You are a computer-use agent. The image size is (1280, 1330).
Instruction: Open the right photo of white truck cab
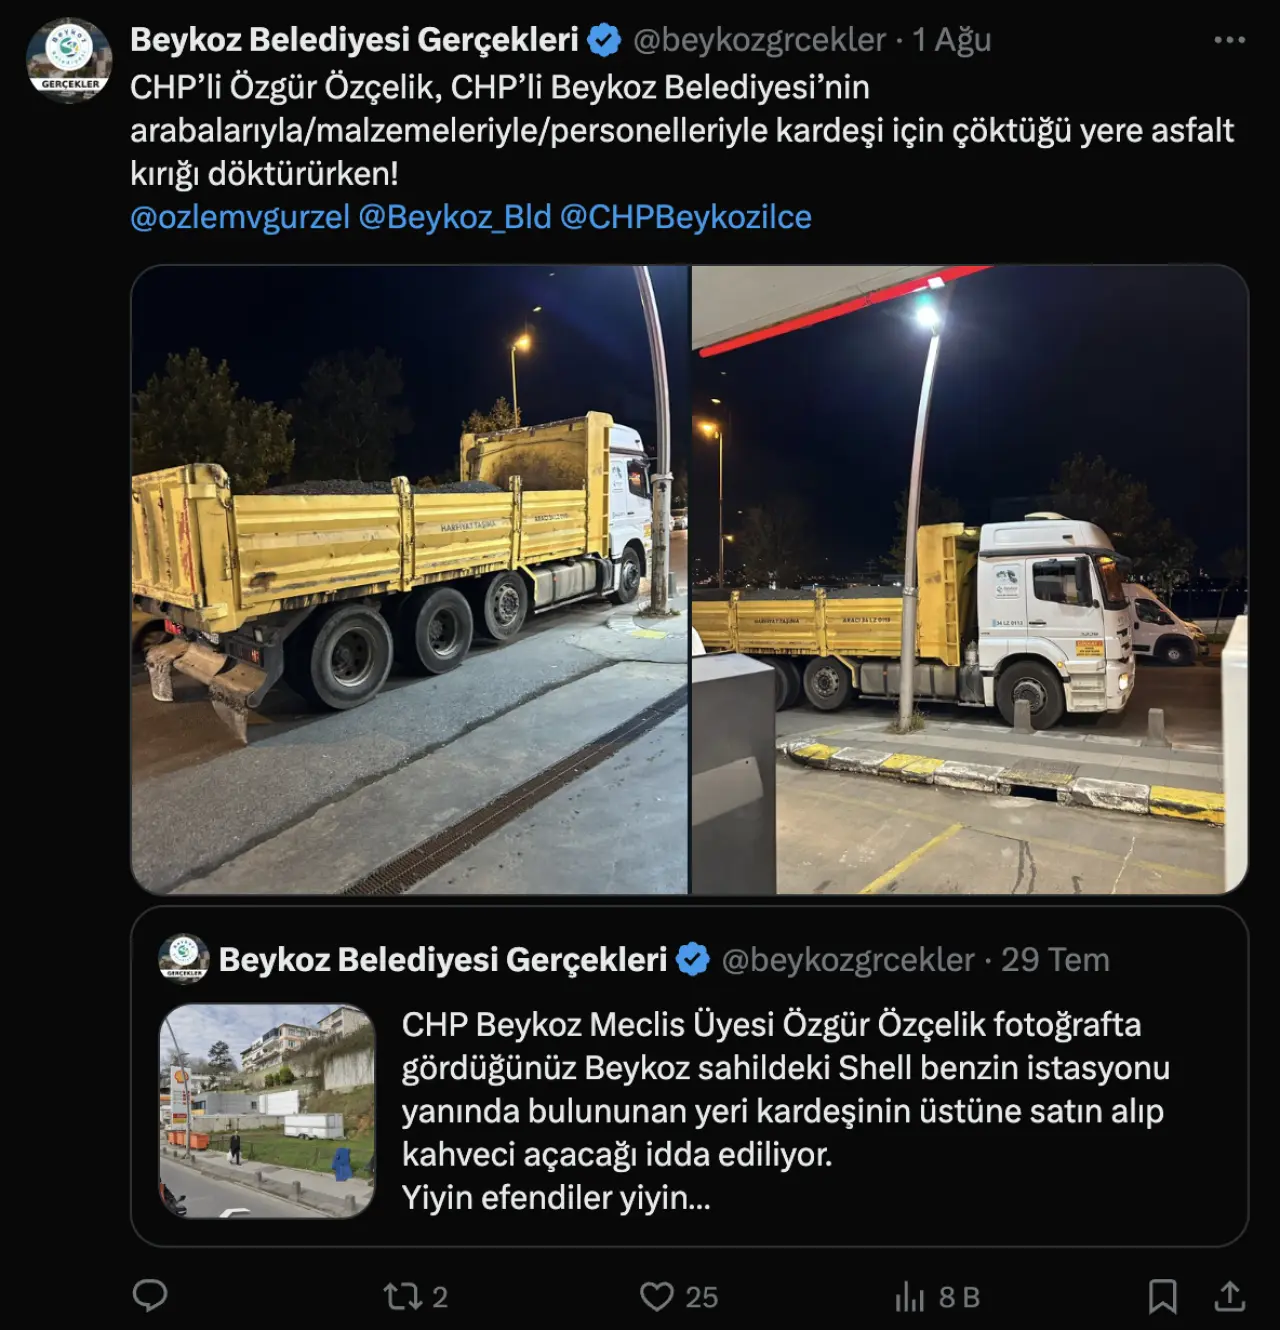coord(970,580)
